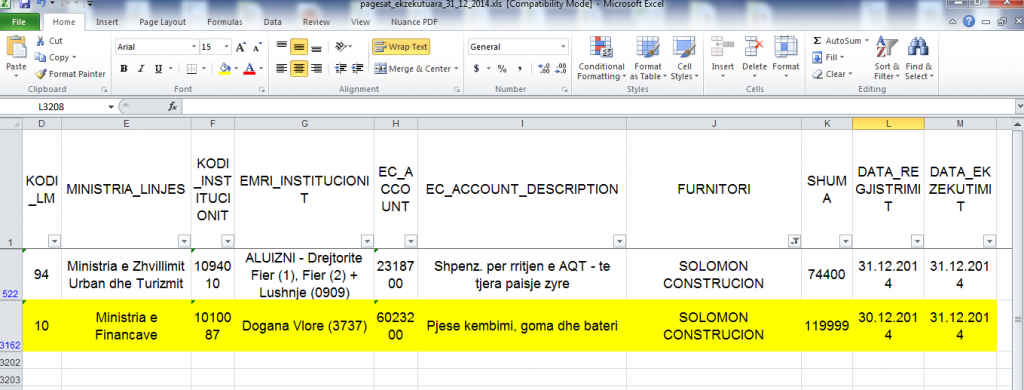1024x390 pixels.
Task: Set top vertical alignment
Action: tap(281, 47)
